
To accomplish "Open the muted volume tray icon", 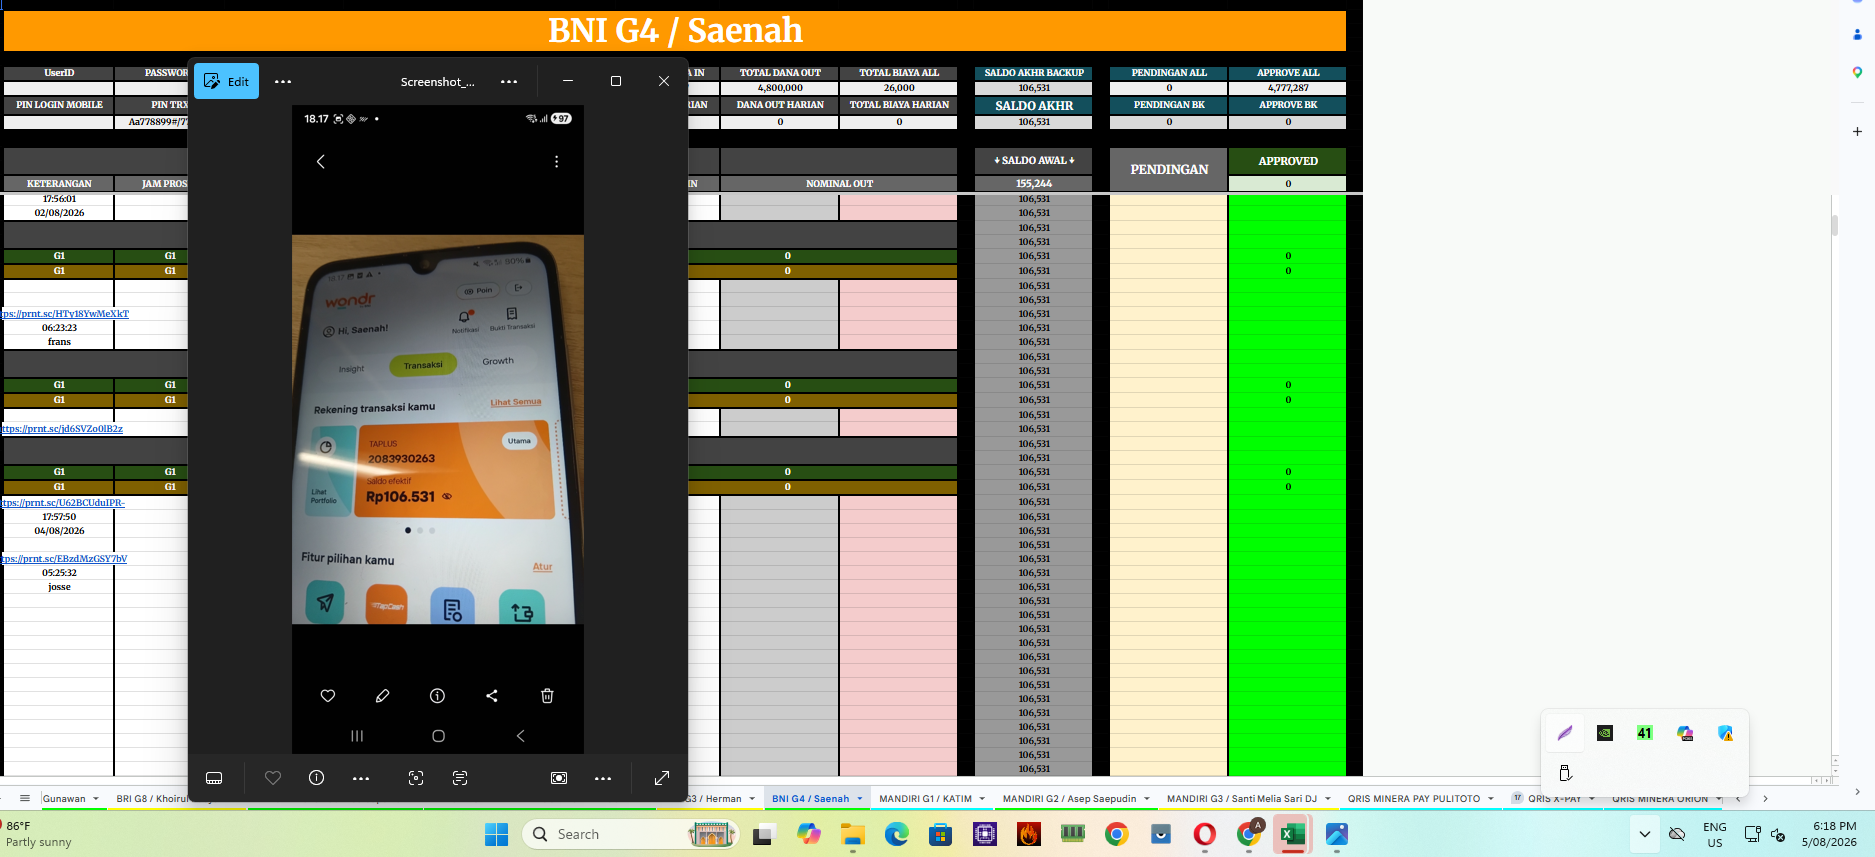I will tap(1778, 834).
